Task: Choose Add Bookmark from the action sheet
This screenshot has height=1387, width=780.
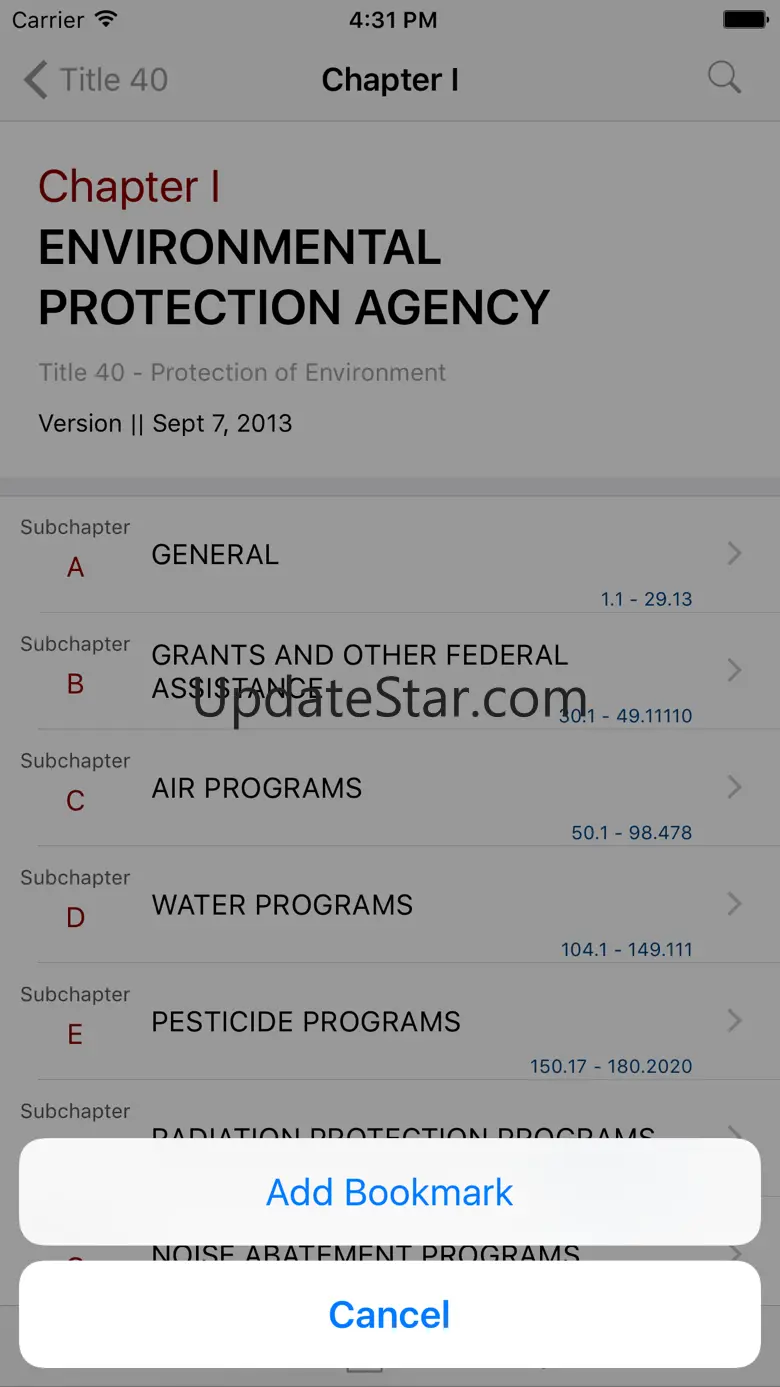Action: 390,1192
